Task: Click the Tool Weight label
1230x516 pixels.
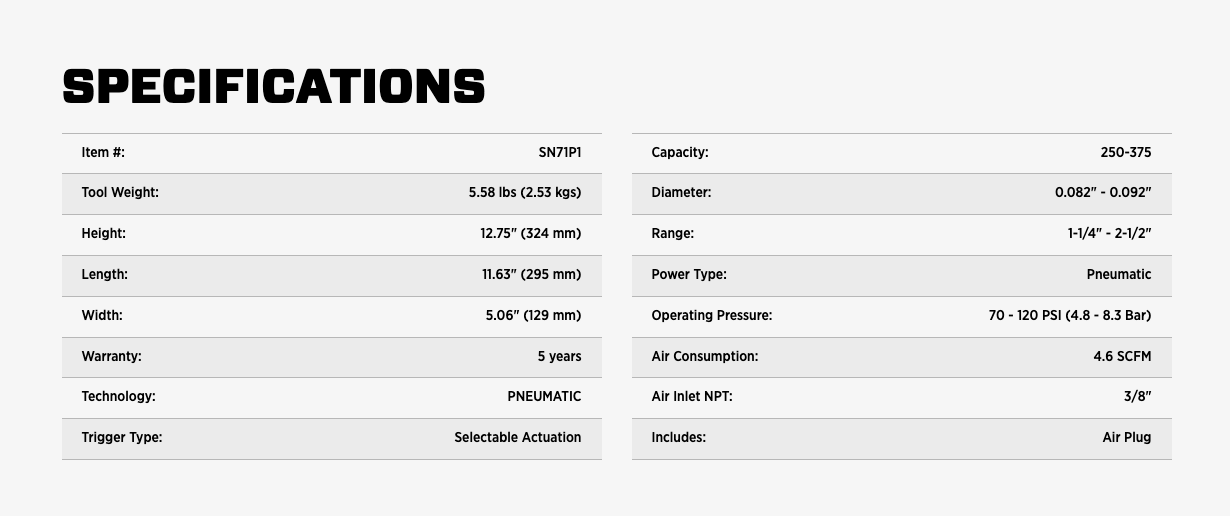Action: 120,193
